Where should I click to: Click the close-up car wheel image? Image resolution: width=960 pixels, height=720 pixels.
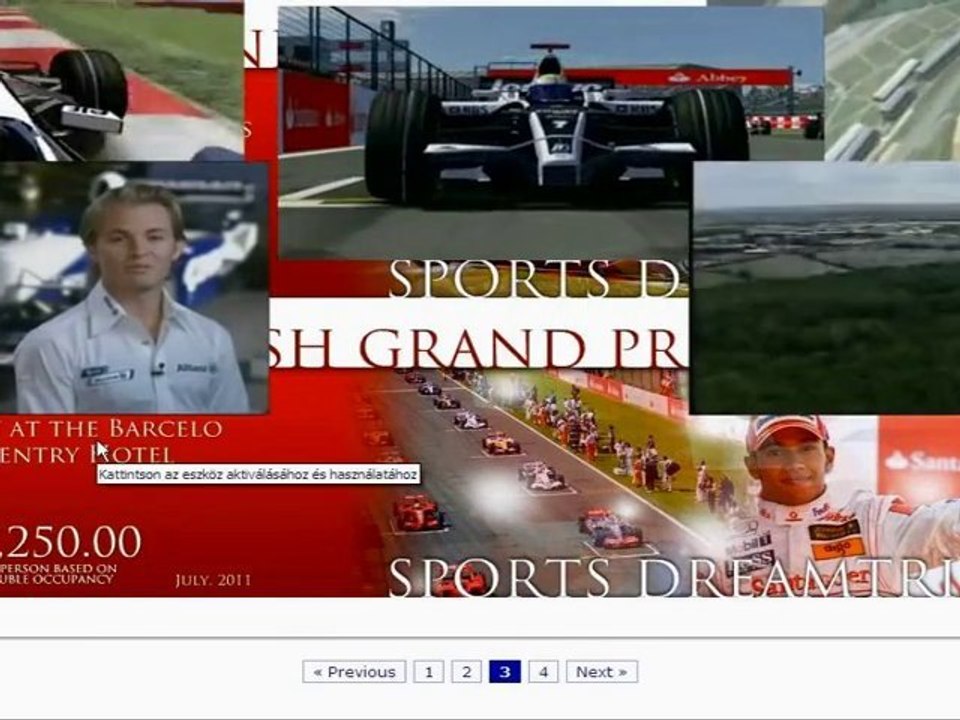click(121, 80)
